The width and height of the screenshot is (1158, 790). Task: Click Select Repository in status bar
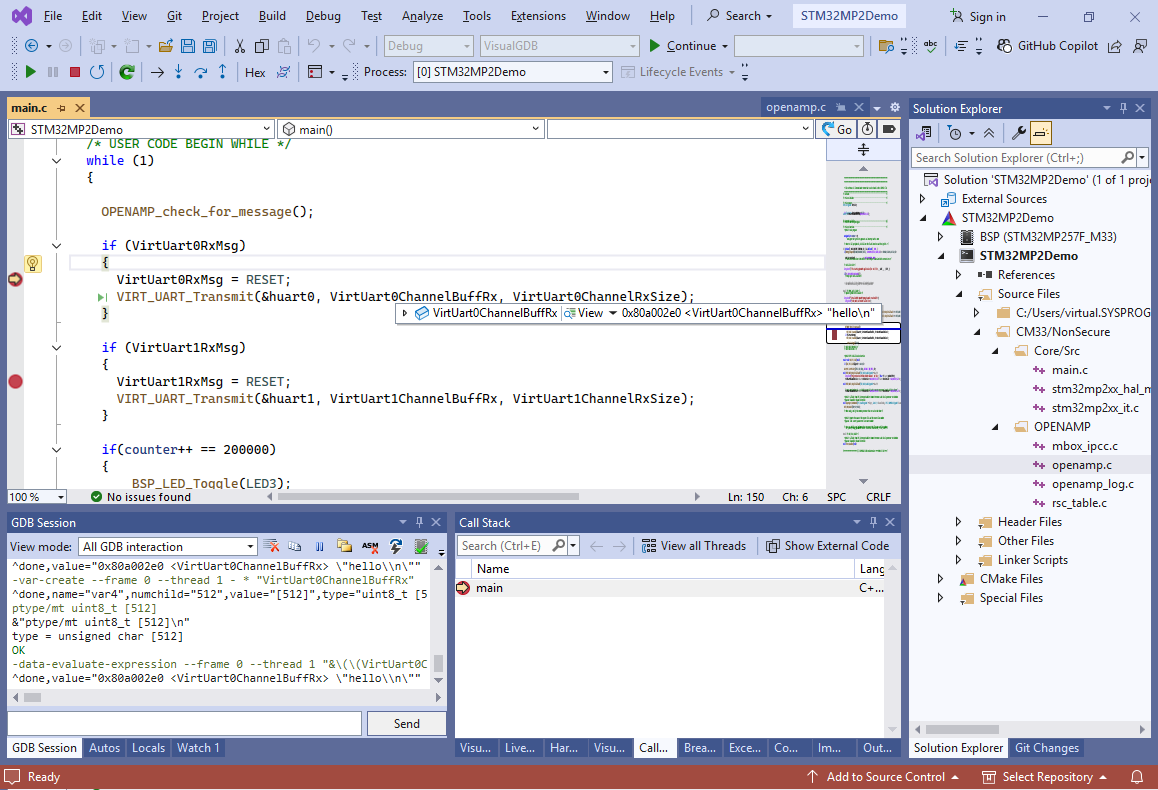[1045, 777]
